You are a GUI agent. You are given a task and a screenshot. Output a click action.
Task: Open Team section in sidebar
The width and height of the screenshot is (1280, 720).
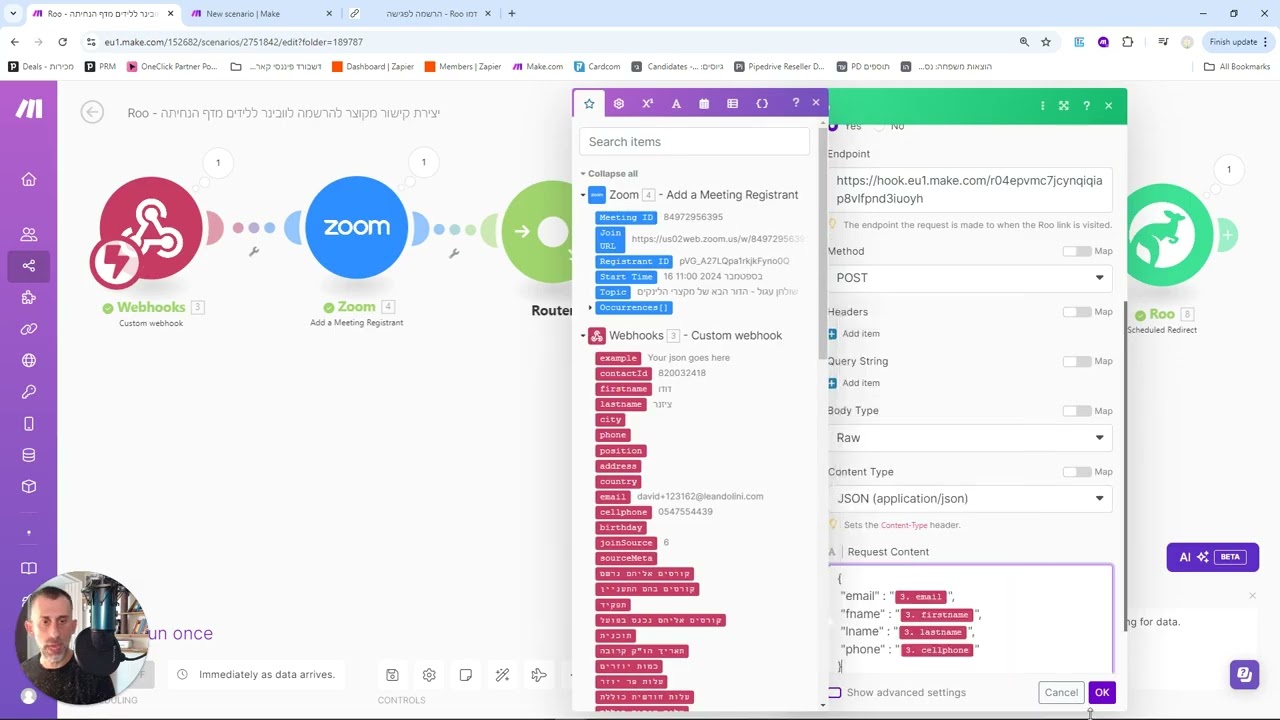[28, 234]
